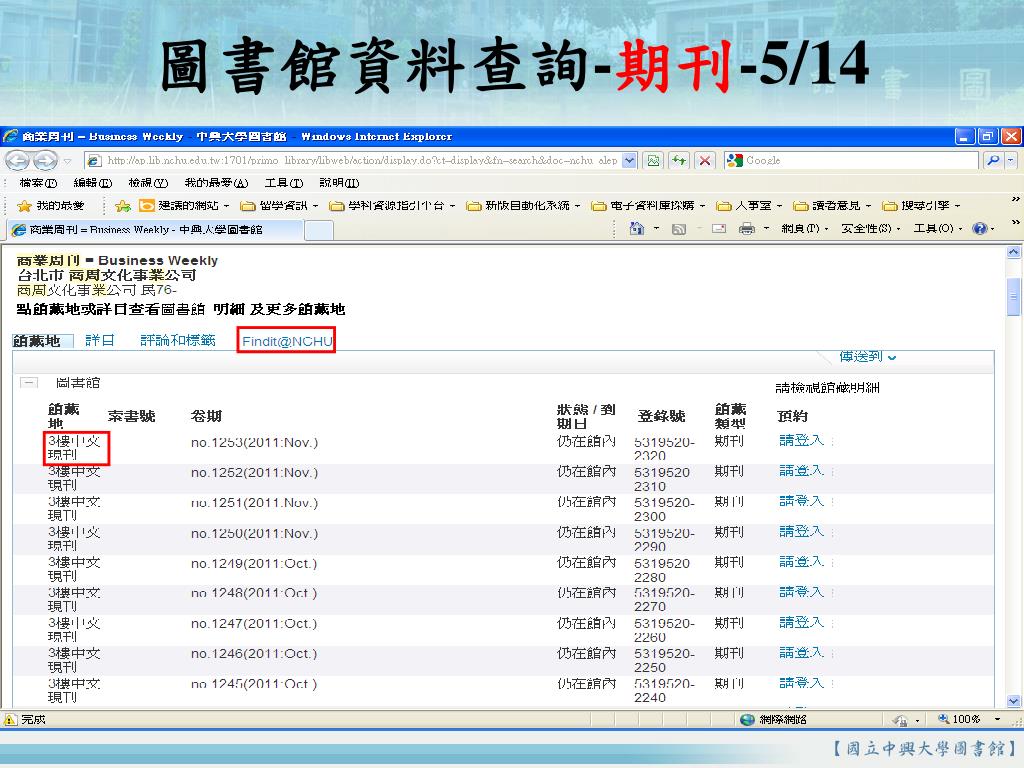Click the 請檢視館藏明細 text
The height and width of the screenshot is (768, 1024).
pos(827,387)
